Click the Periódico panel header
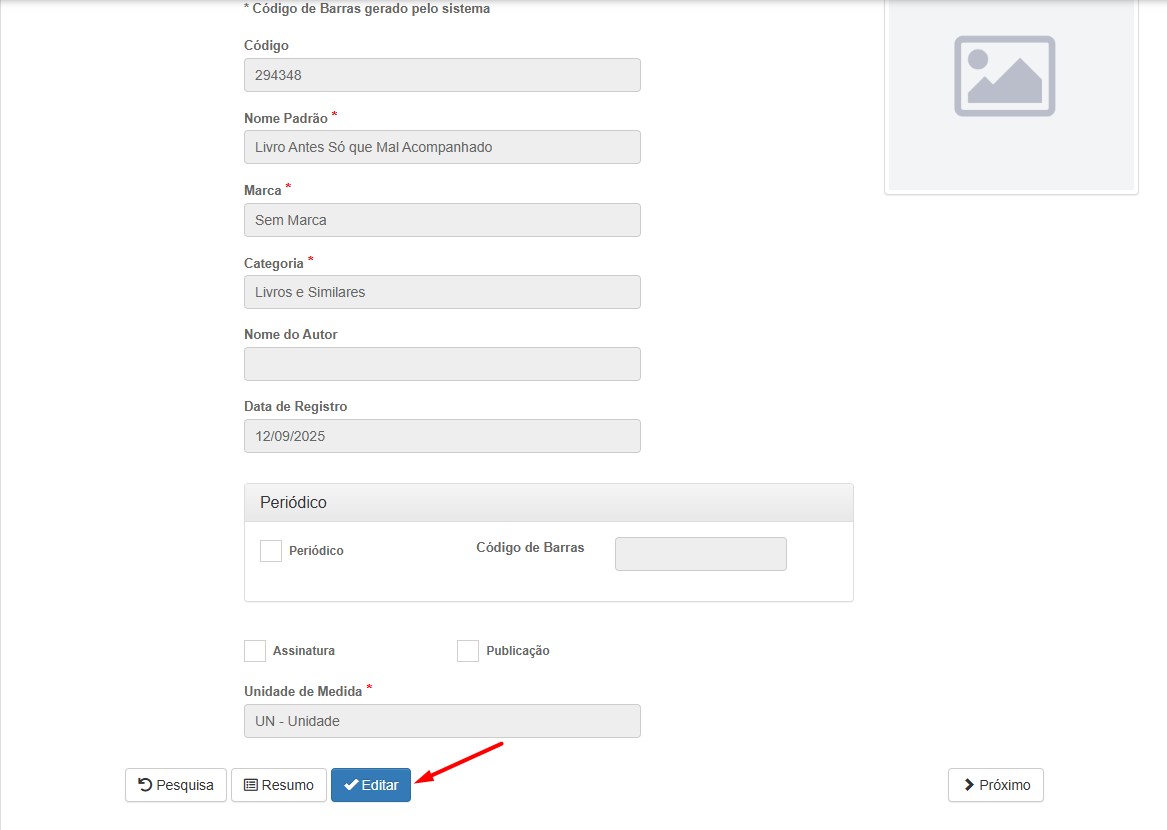The image size is (1167, 830). point(548,502)
